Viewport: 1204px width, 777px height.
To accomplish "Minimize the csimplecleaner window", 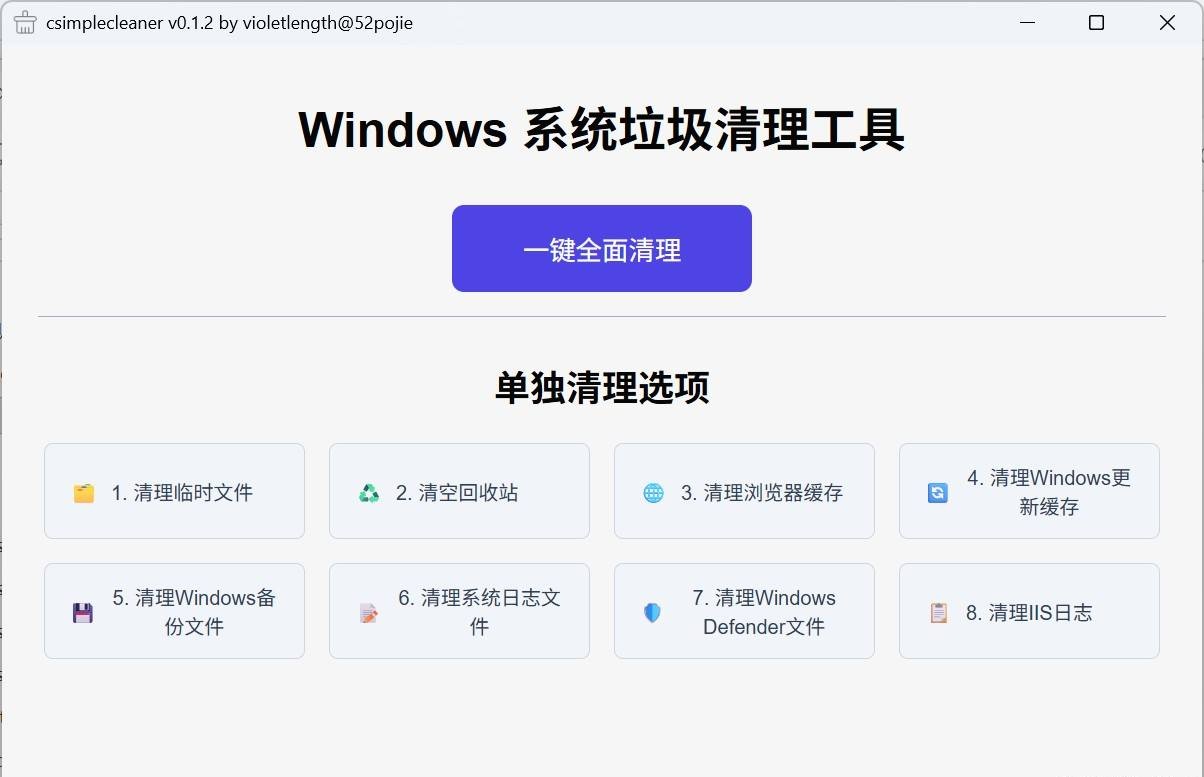I will tap(1026, 23).
